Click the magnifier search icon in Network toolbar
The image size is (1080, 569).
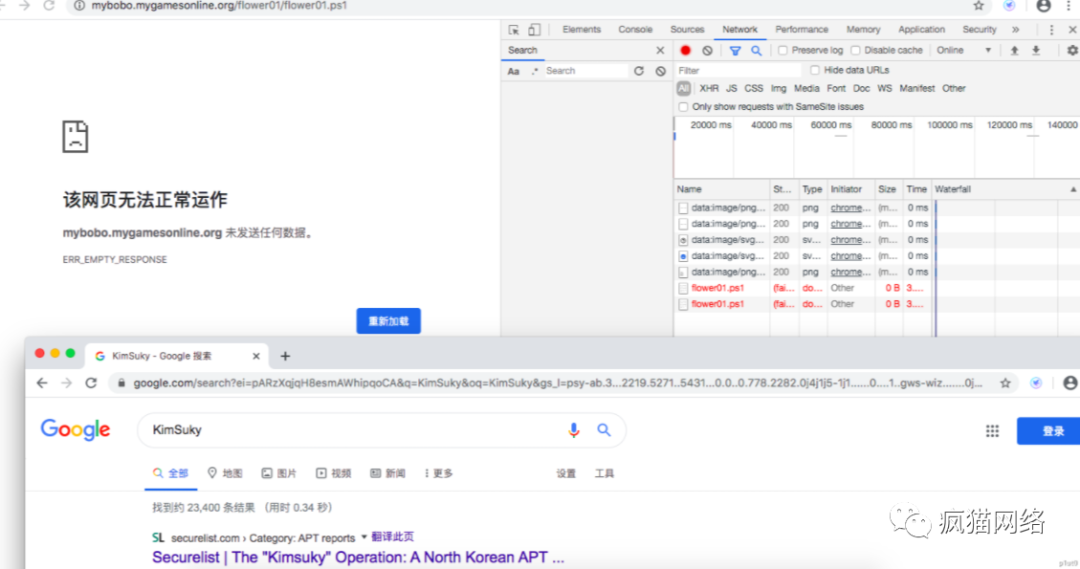(x=756, y=50)
